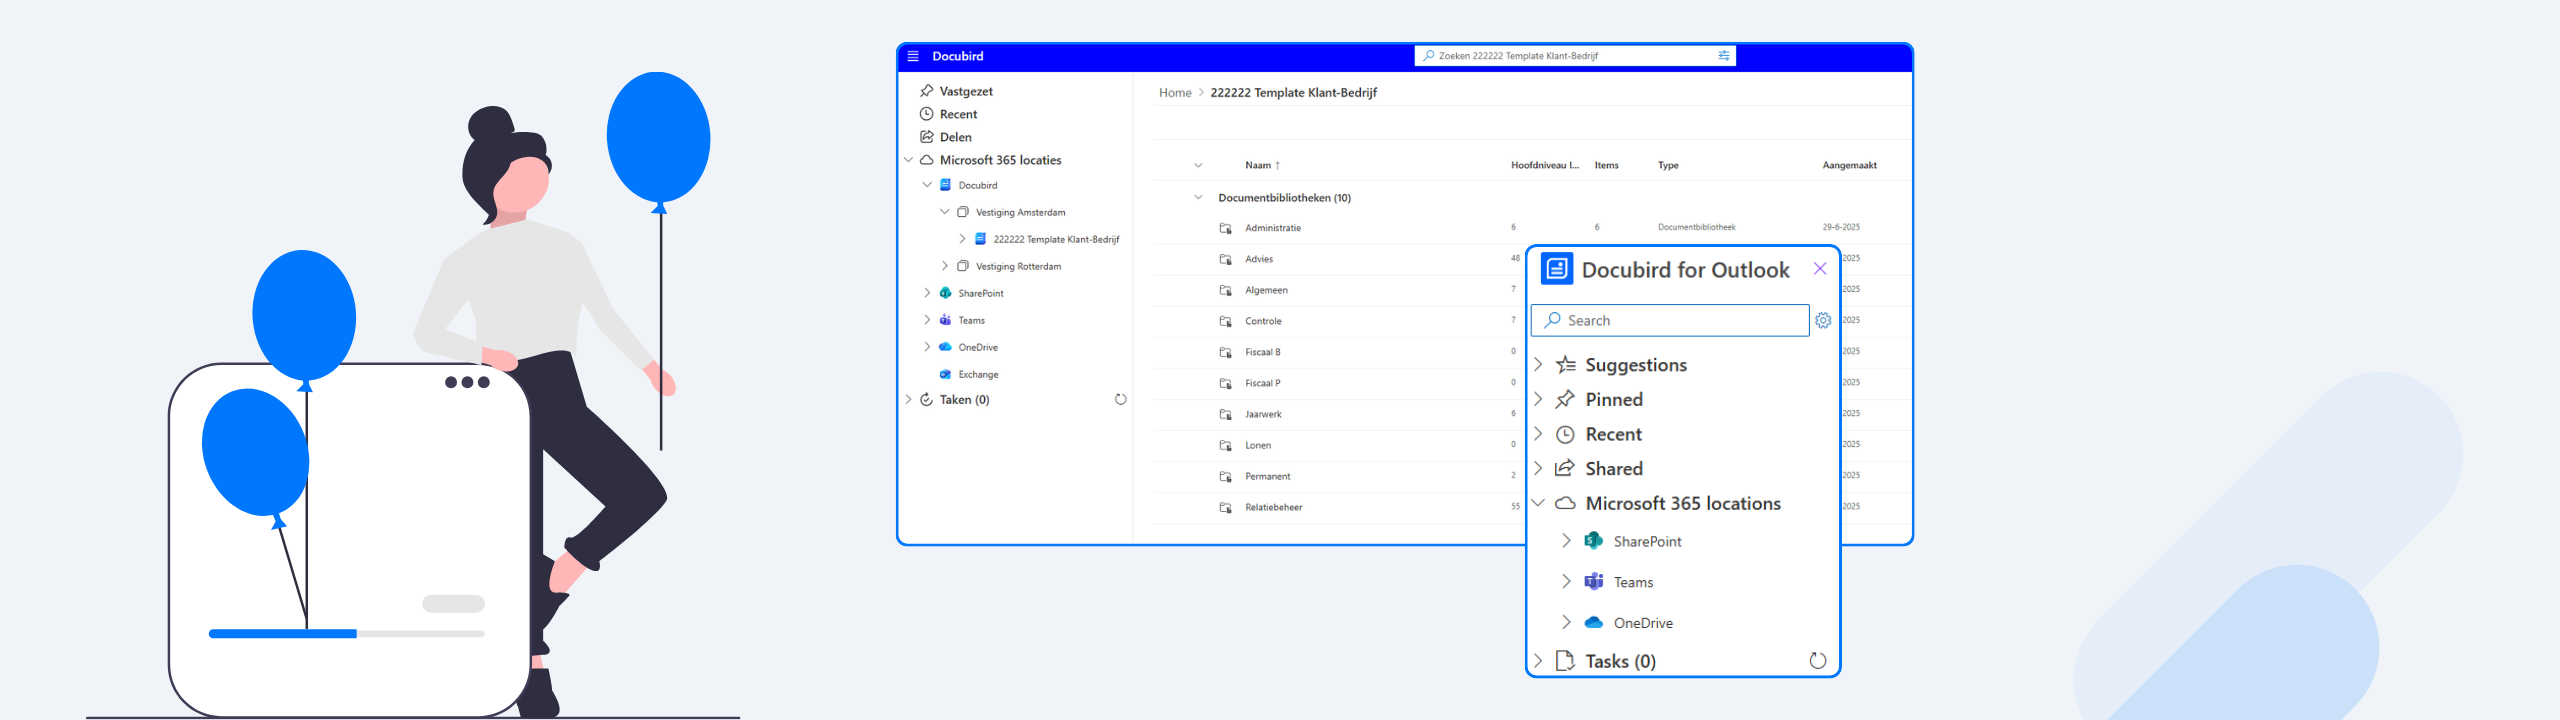Expand Suggestions in Outlook panel
This screenshot has height=720, width=2560.
pos(1538,365)
